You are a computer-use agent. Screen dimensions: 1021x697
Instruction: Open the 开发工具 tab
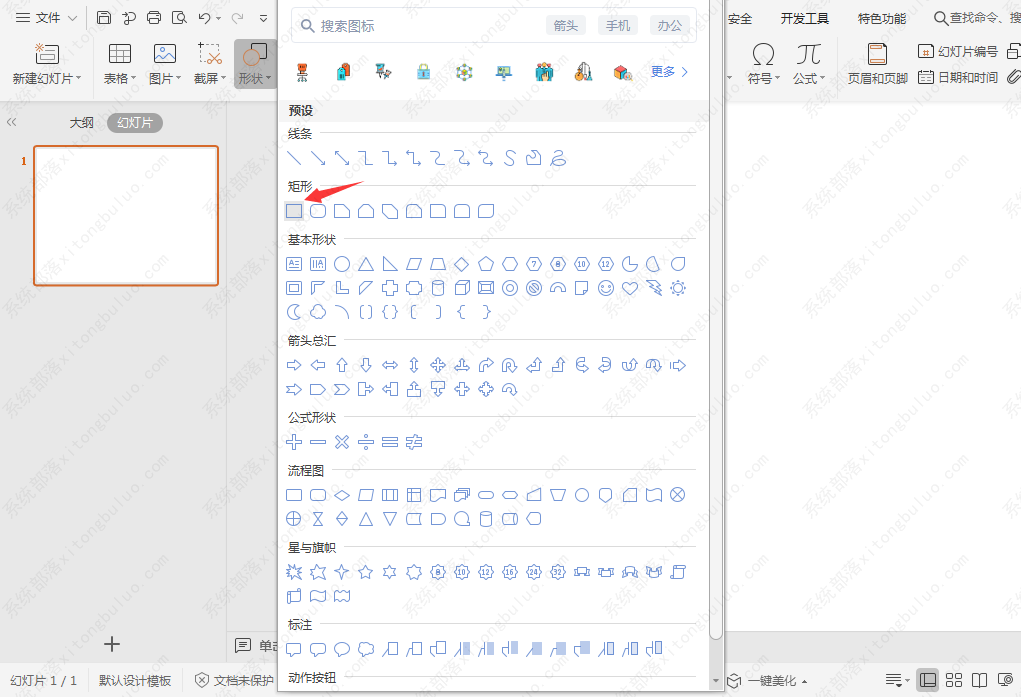(805, 19)
